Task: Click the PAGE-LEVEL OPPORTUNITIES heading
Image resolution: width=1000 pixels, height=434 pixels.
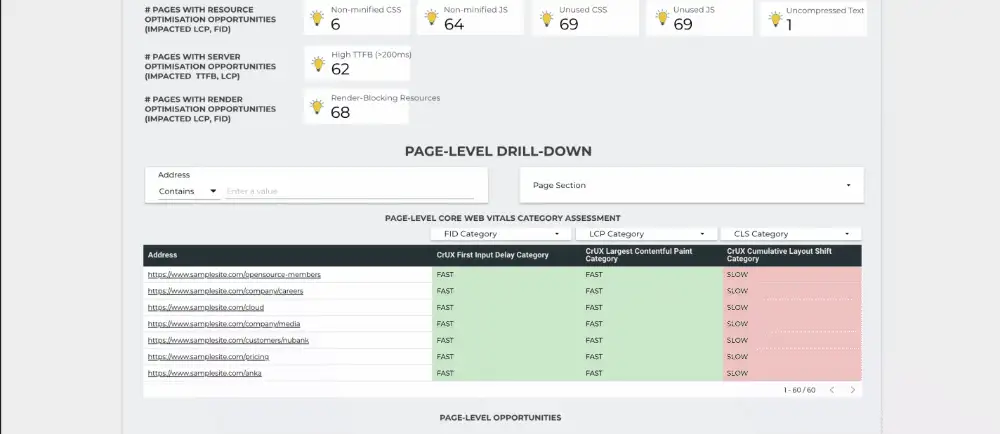Action: pos(500,418)
